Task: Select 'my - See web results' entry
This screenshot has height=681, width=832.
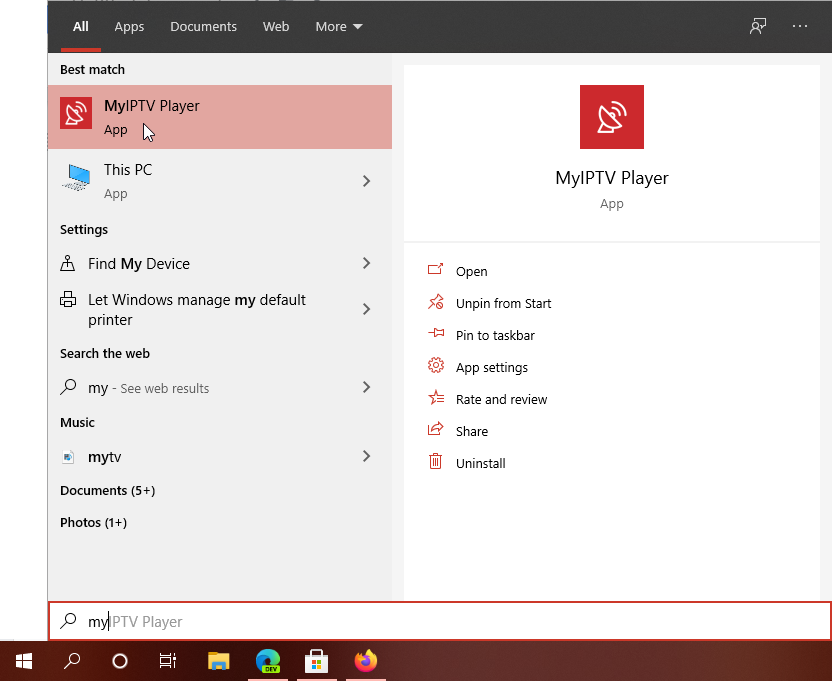Action: 220,387
